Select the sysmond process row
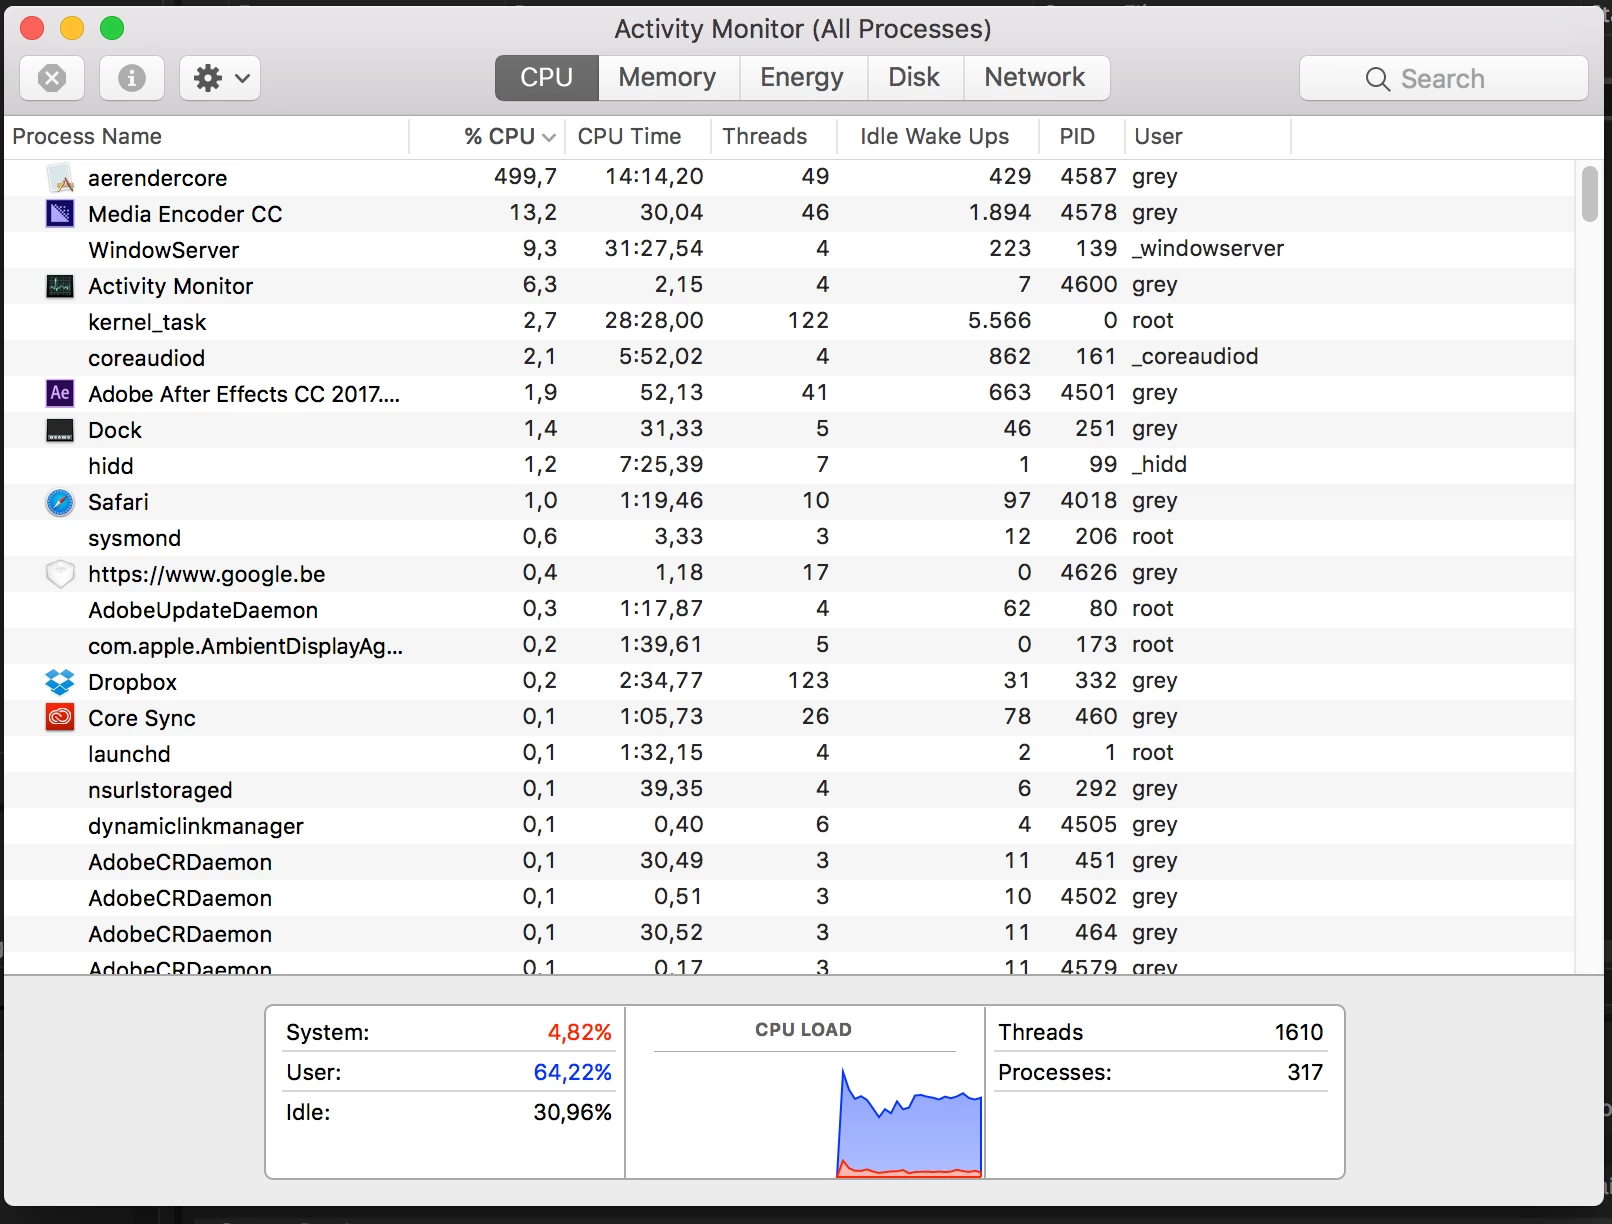This screenshot has width=1612, height=1224. pyautogui.click(x=790, y=538)
